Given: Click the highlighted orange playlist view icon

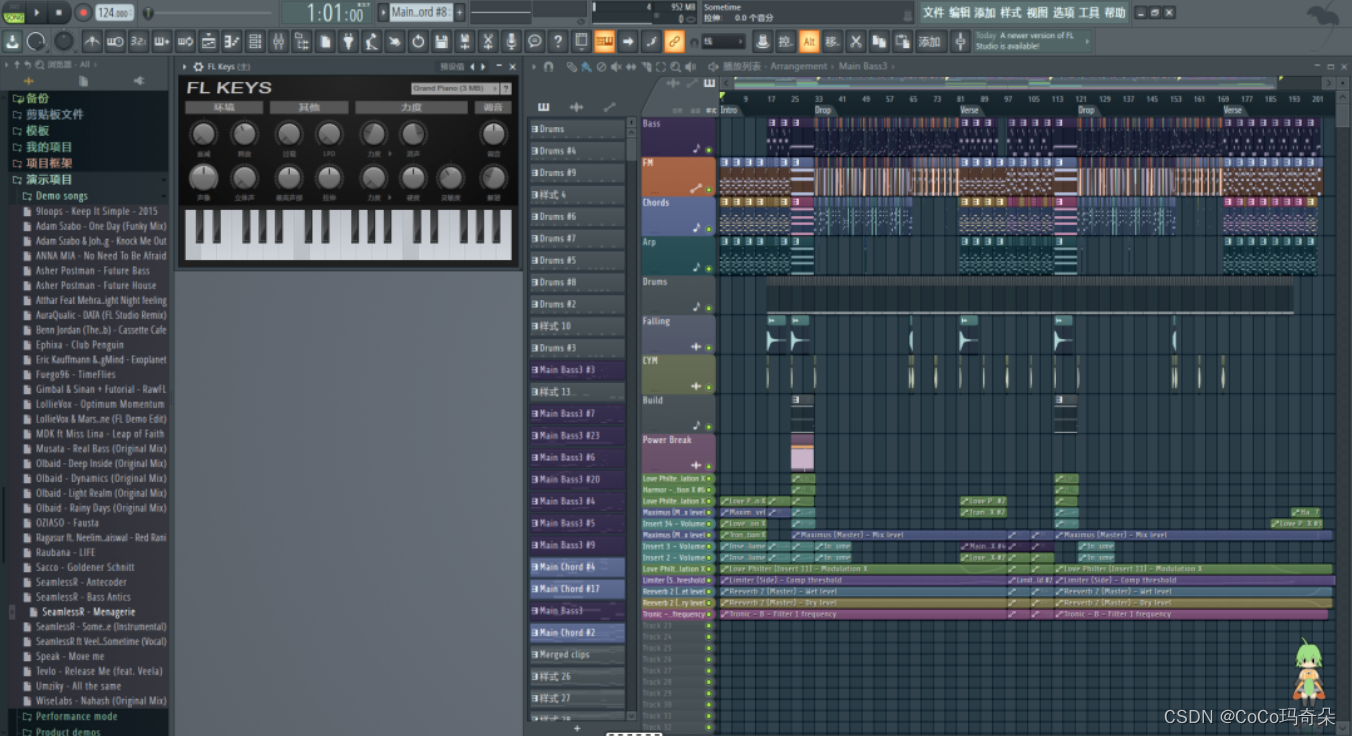Looking at the screenshot, I should [604, 42].
